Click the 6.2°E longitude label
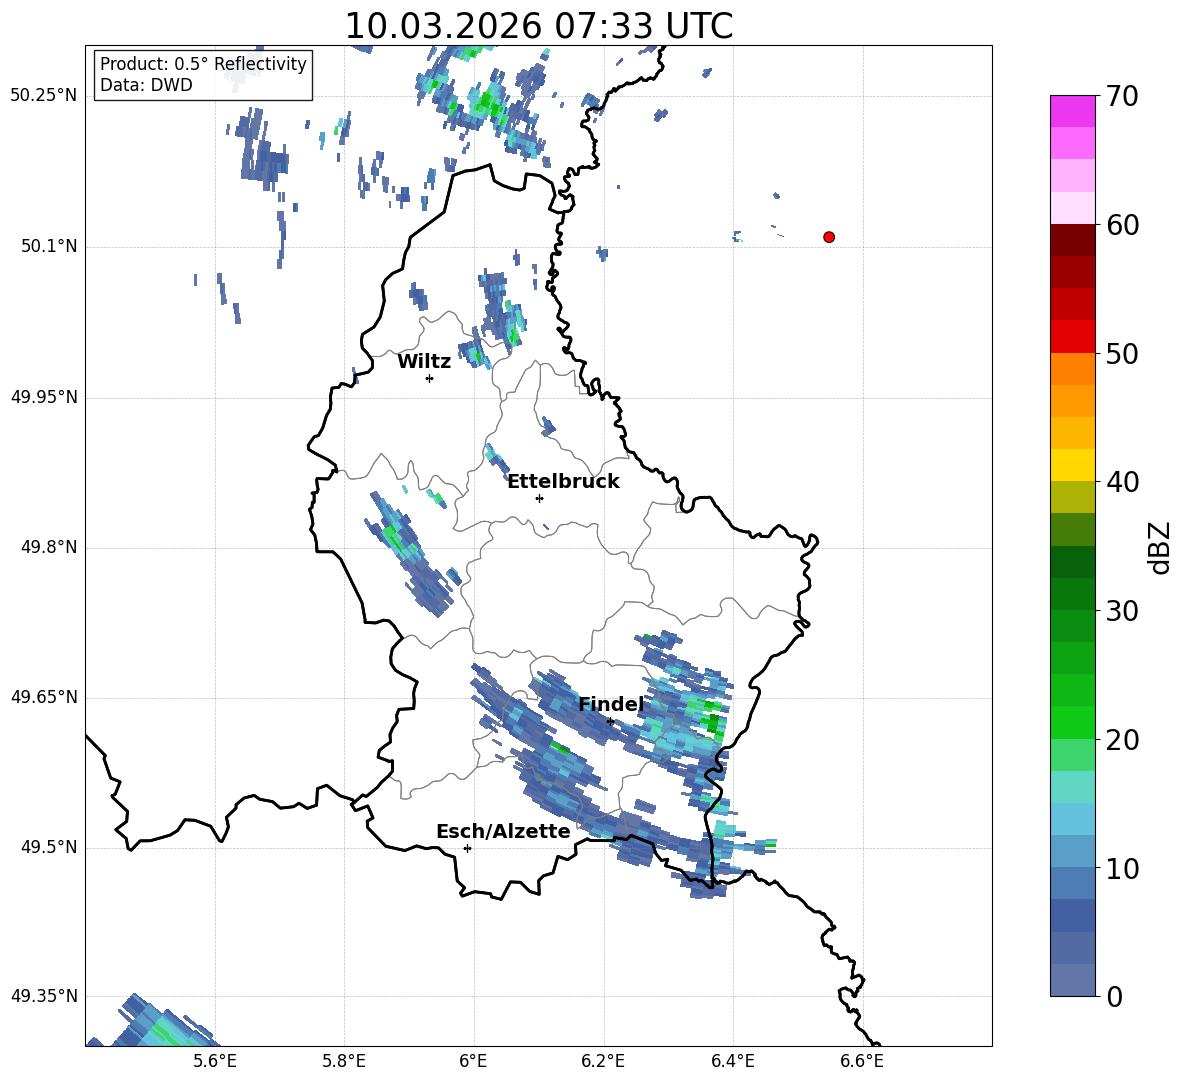 [603, 1061]
